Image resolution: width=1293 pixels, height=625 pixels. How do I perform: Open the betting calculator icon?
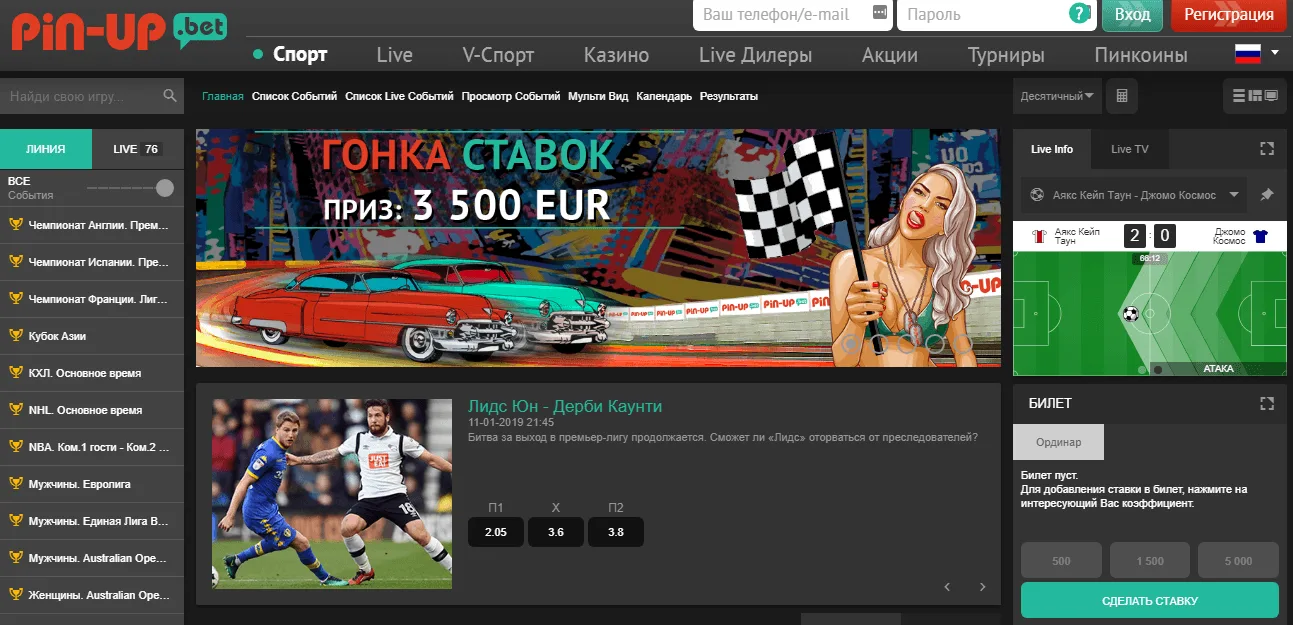point(1122,96)
